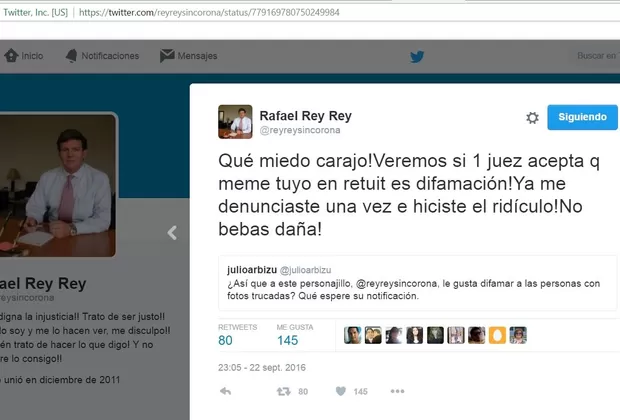This screenshot has width=620, height=420.
Task: Open the fifth liker avatar
Action: click(435, 335)
